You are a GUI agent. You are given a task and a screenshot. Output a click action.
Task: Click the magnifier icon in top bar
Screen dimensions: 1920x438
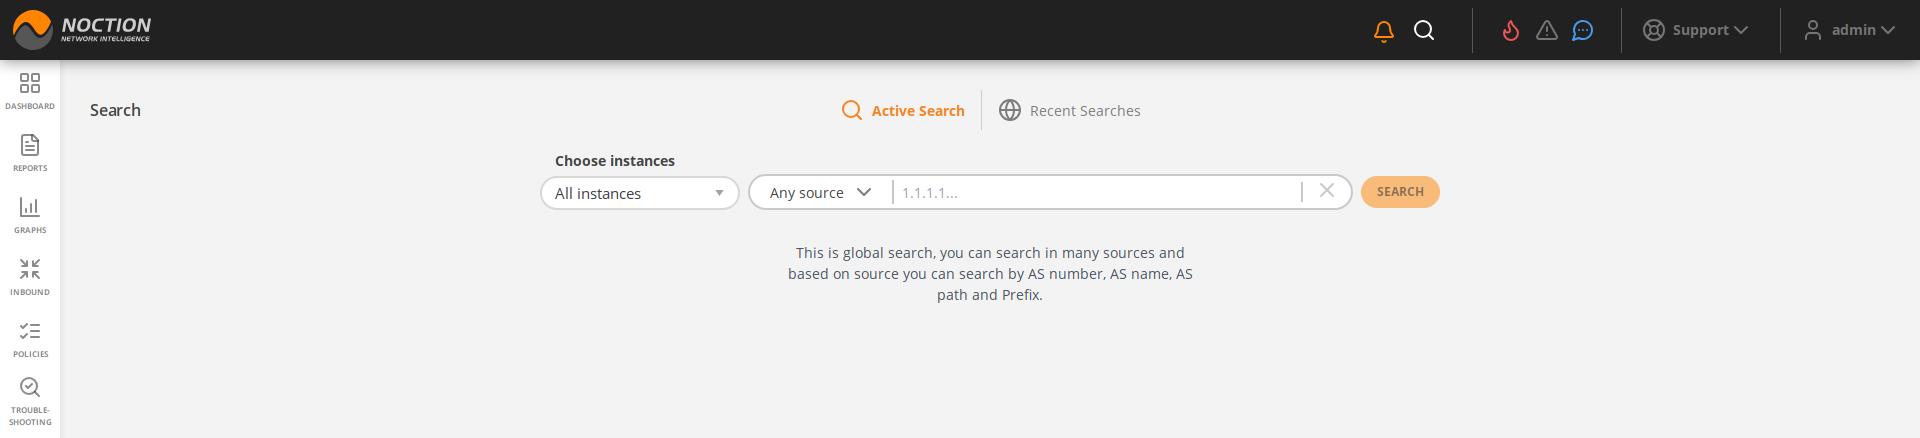[1424, 31]
